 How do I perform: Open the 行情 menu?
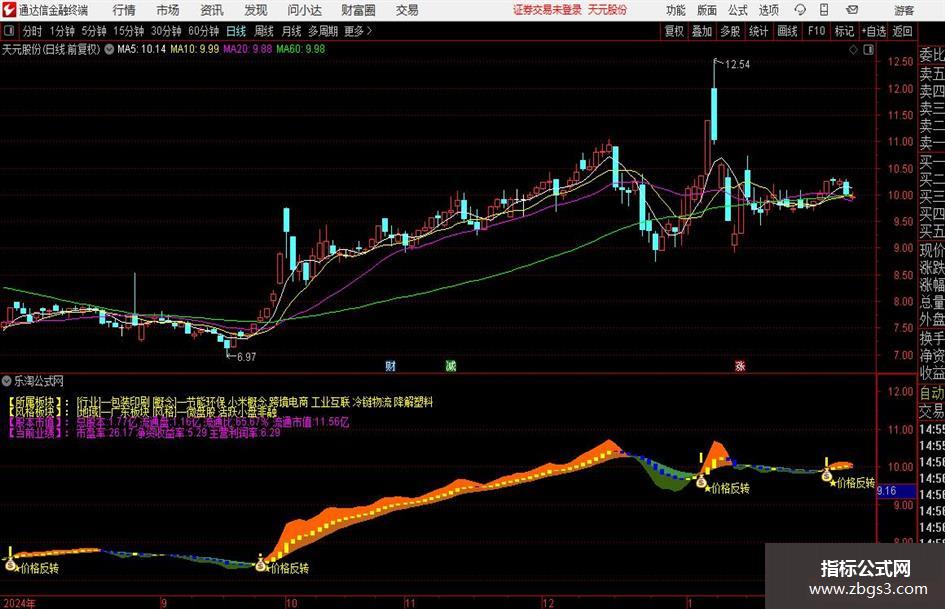tap(124, 10)
